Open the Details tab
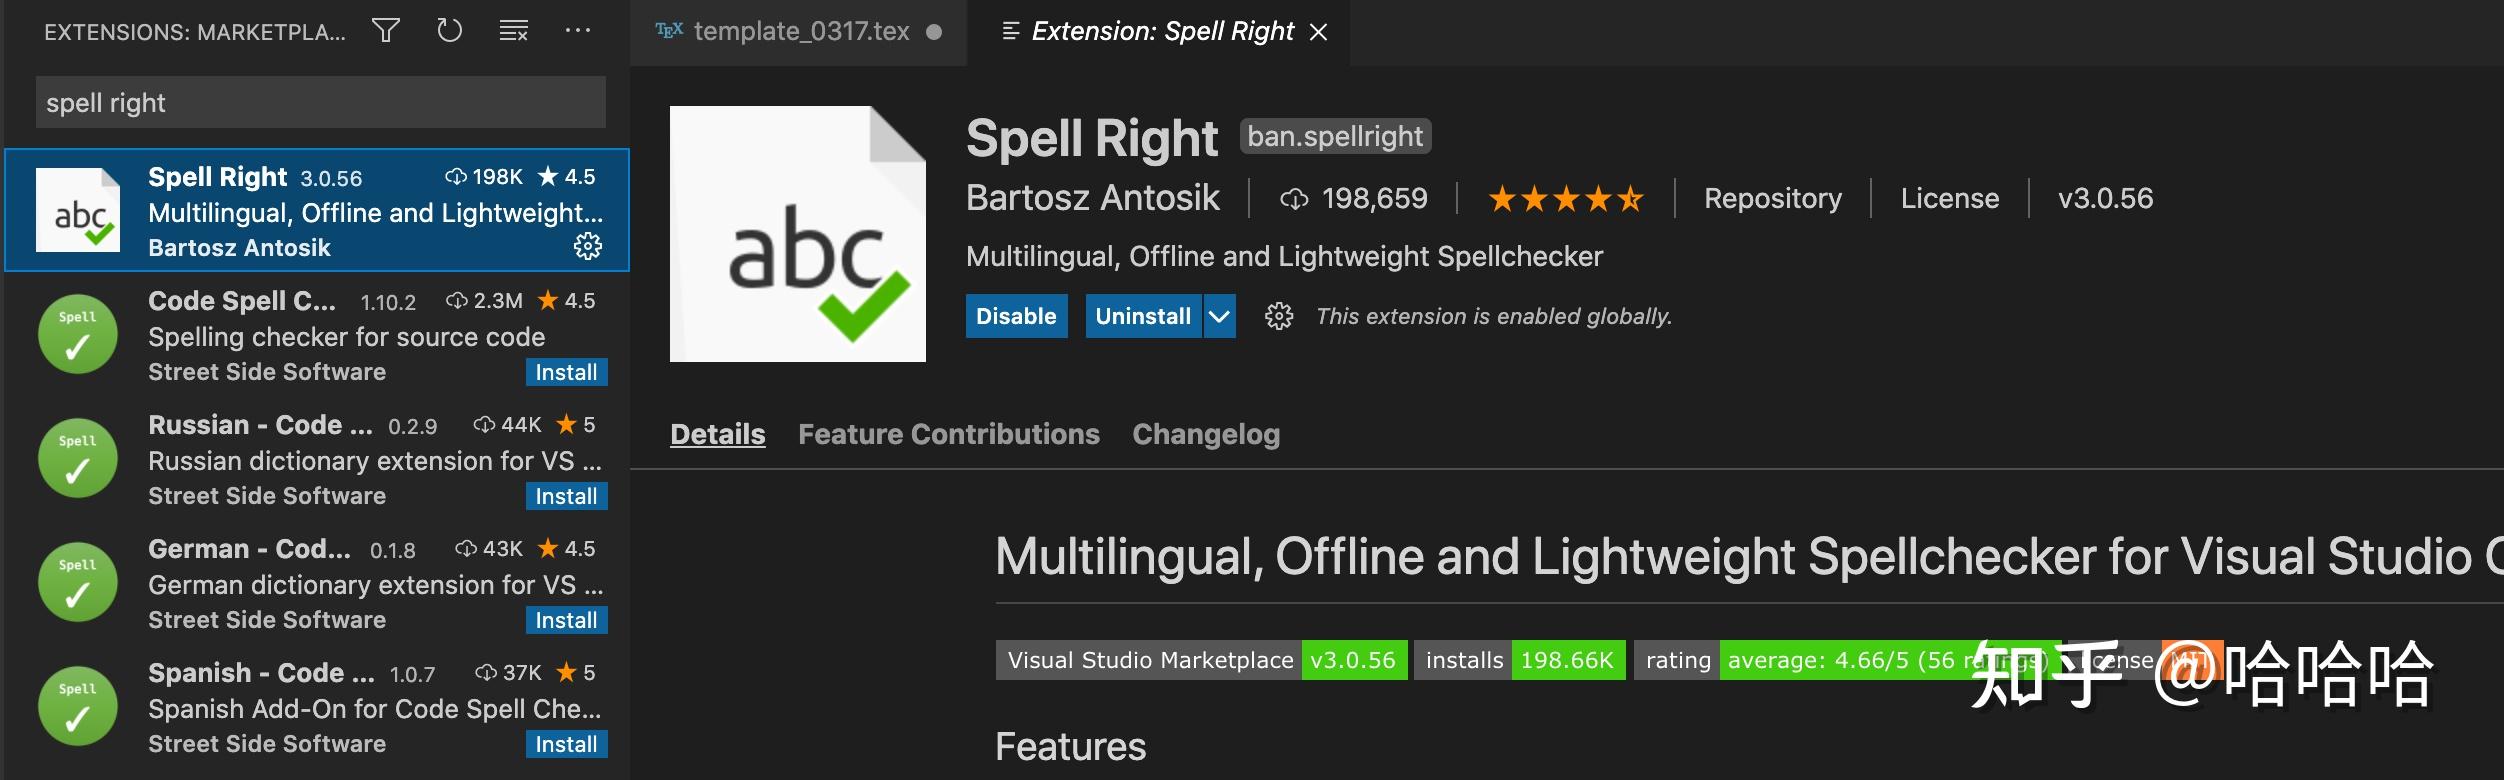Image resolution: width=2504 pixels, height=780 pixels. point(717,434)
